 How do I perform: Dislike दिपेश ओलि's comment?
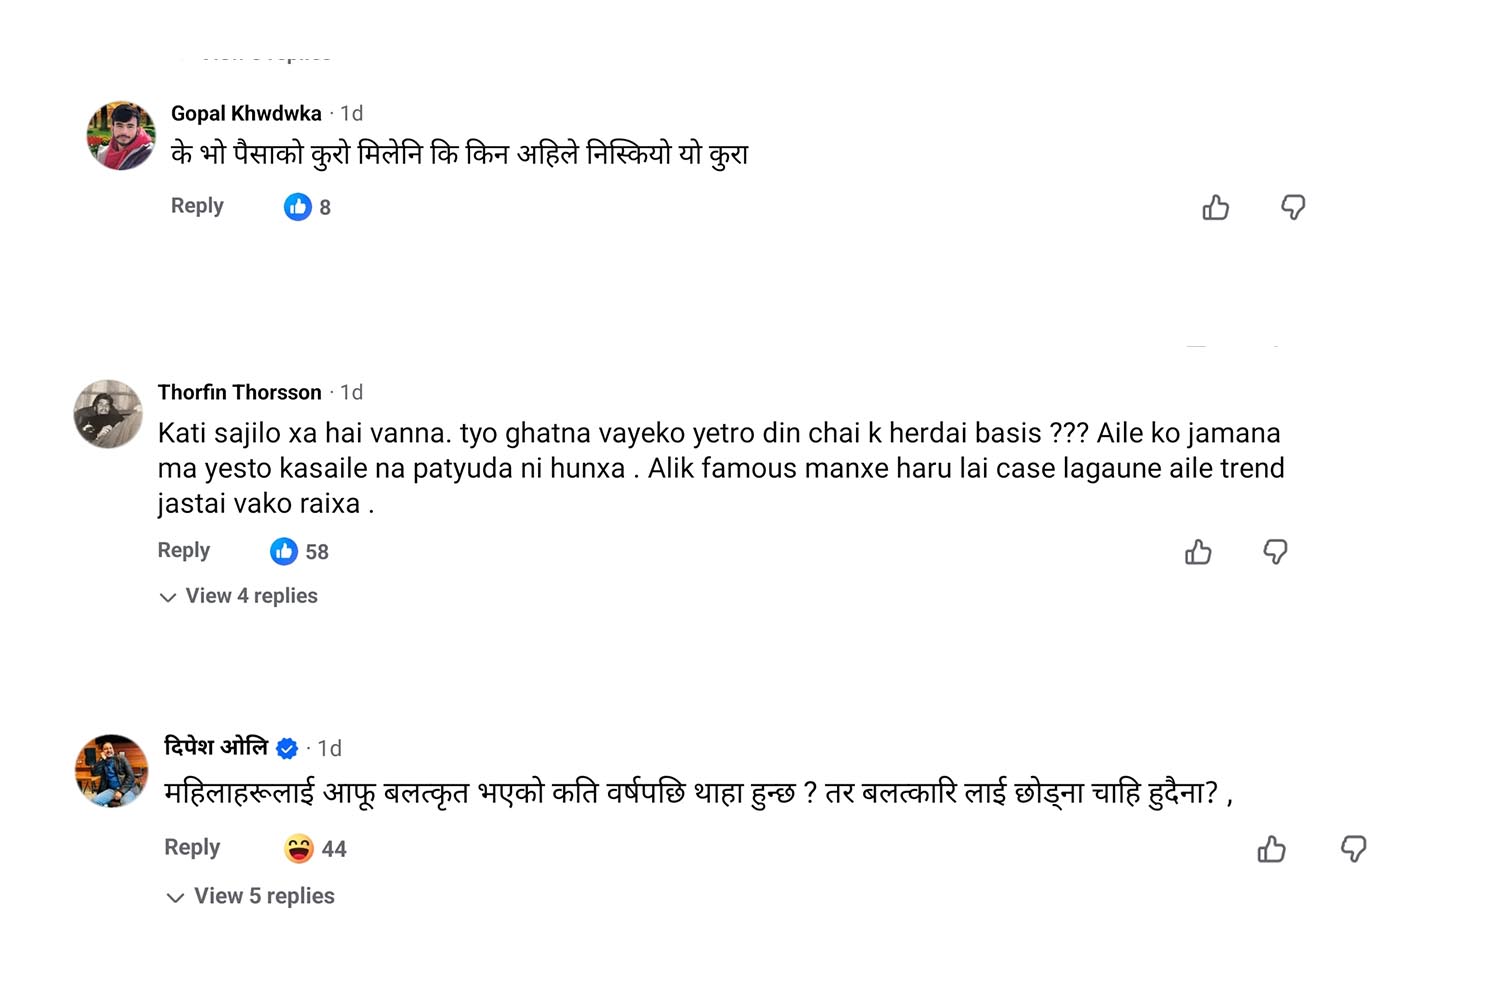(x=1353, y=849)
